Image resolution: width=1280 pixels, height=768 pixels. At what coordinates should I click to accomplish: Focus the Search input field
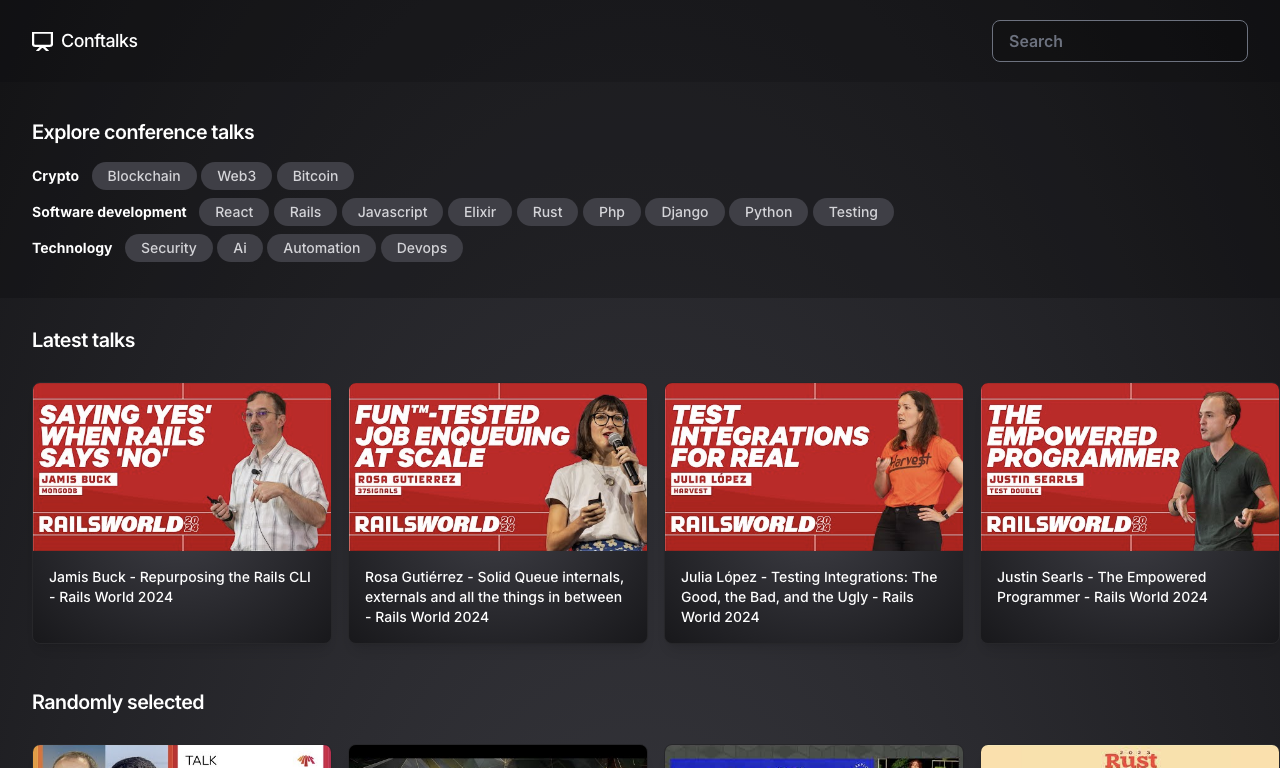point(1120,41)
